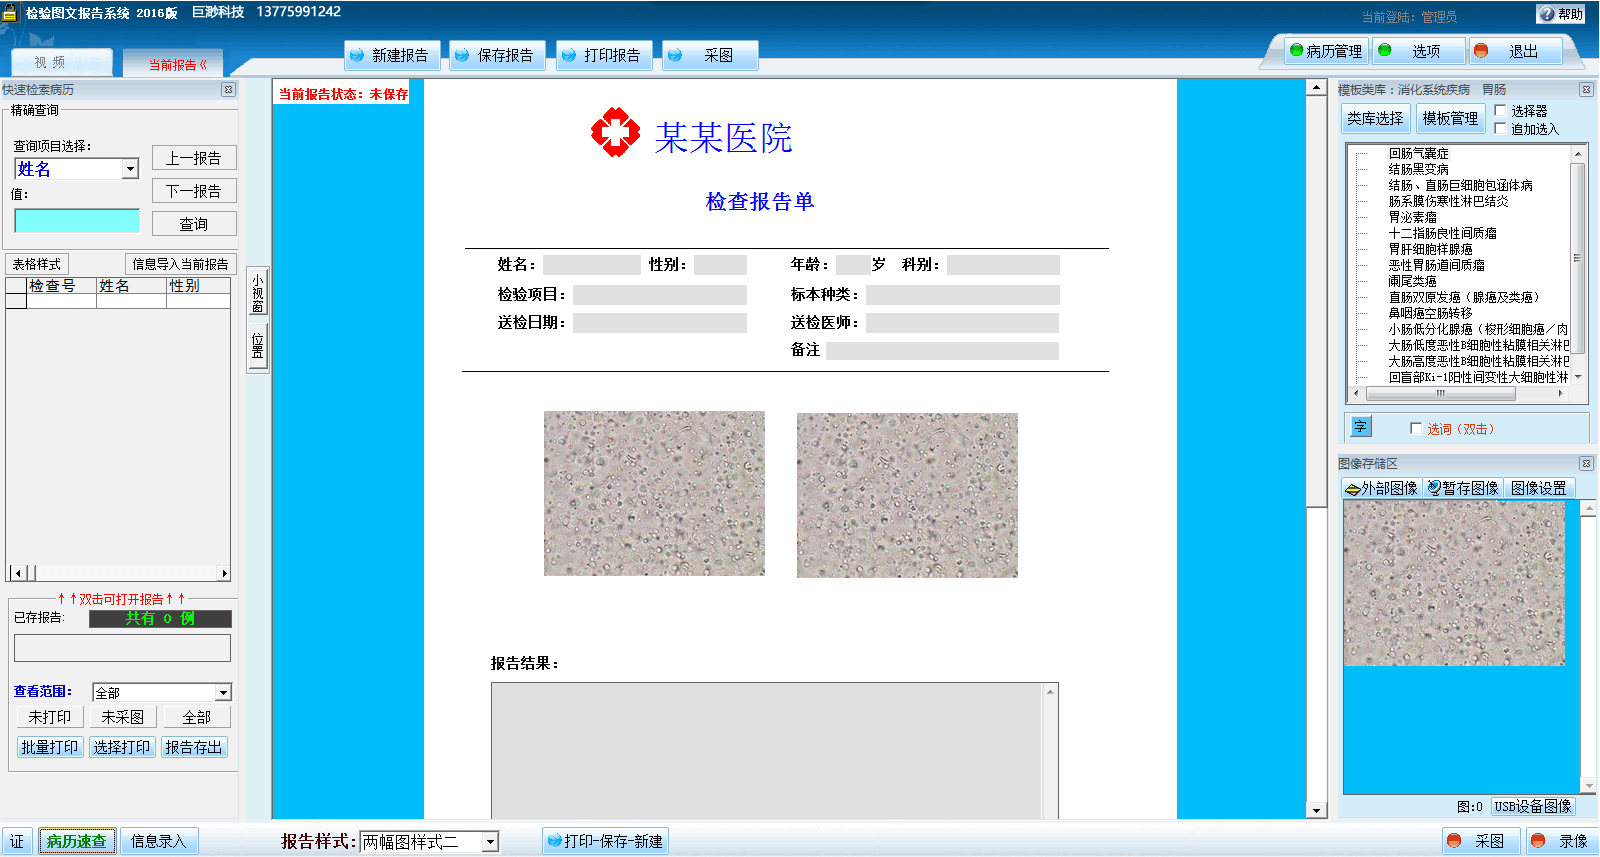This screenshot has height=857, width=1600.
Task: Click the 打印报告 toolbar button
Action: point(604,55)
